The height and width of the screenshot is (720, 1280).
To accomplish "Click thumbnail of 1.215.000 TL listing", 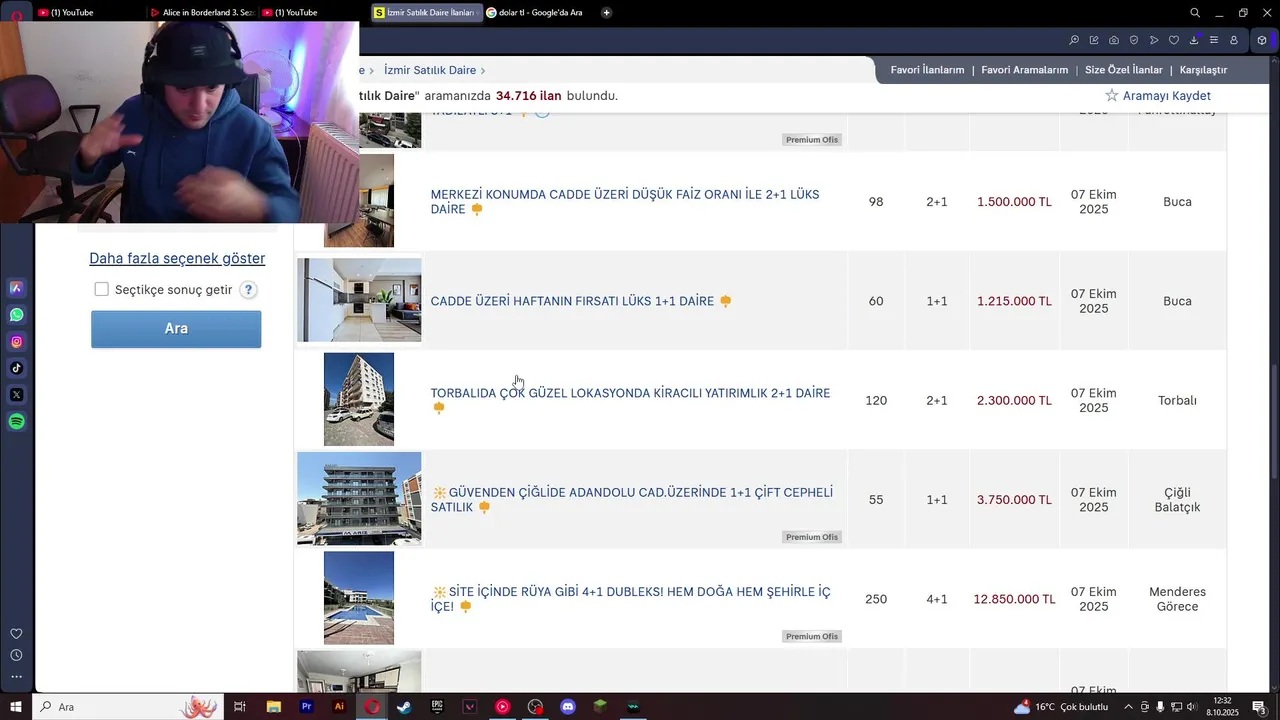I will 359,300.
